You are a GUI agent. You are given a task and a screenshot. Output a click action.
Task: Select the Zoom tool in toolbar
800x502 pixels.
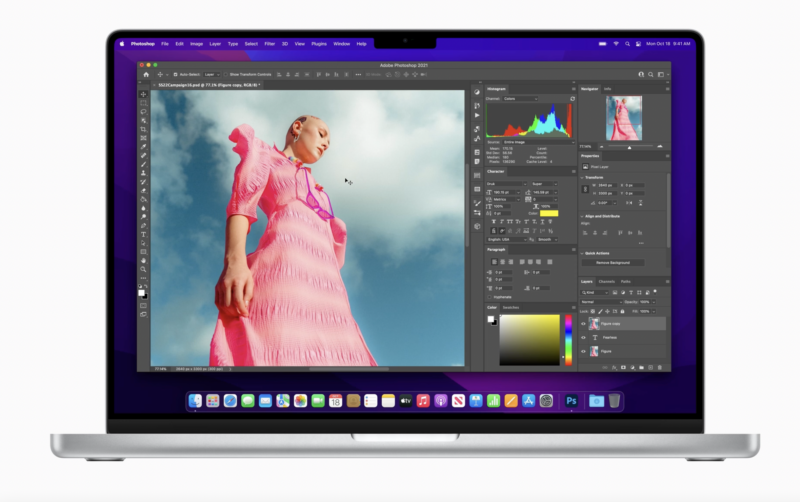(143, 269)
